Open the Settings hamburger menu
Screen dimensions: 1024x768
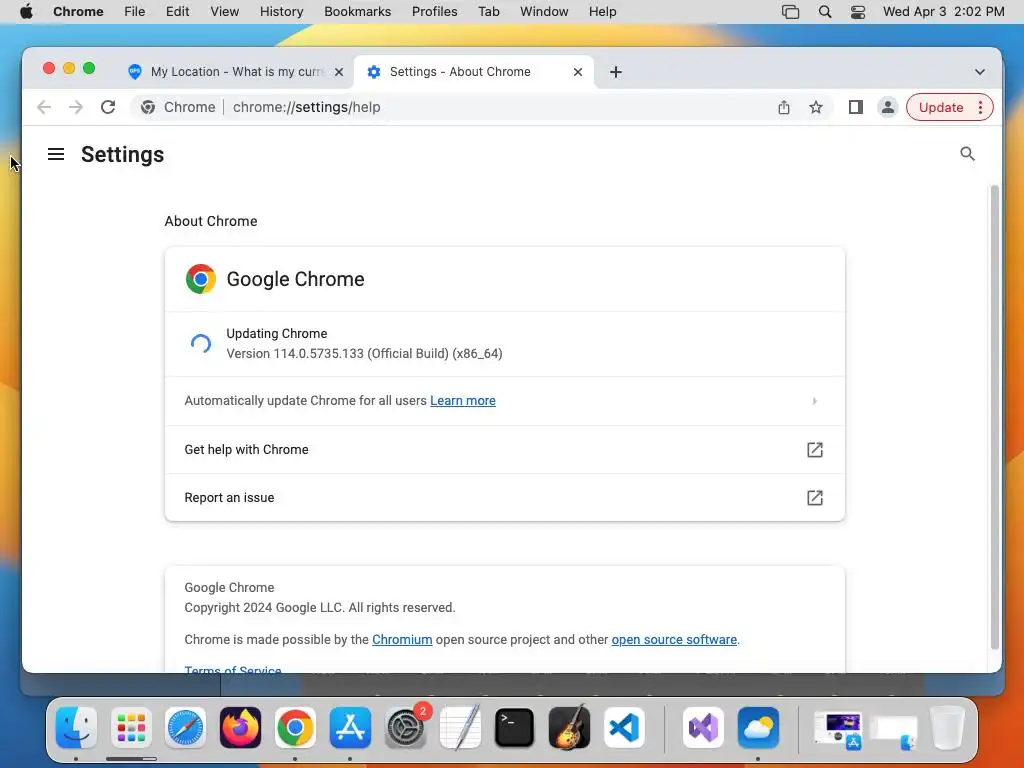pos(56,154)
